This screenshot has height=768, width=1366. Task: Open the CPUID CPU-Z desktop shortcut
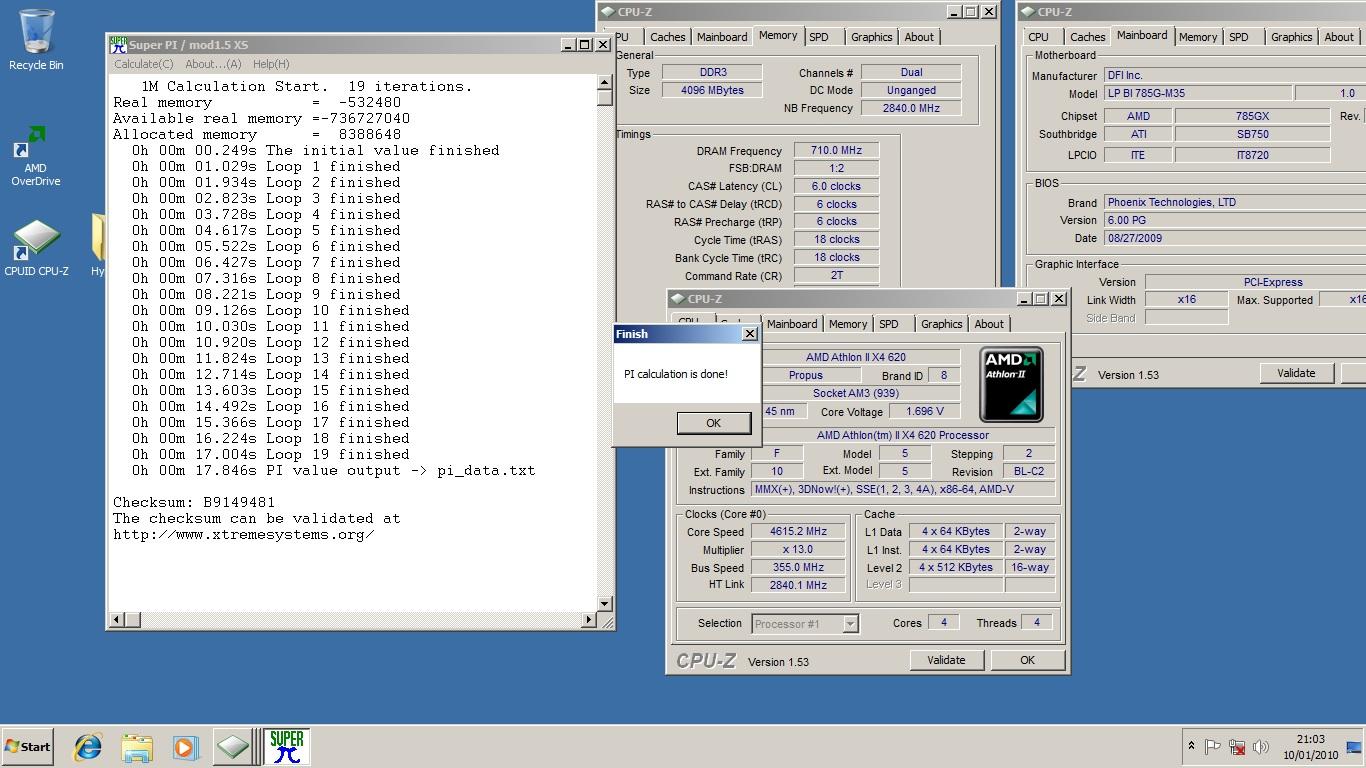point(36,248)
